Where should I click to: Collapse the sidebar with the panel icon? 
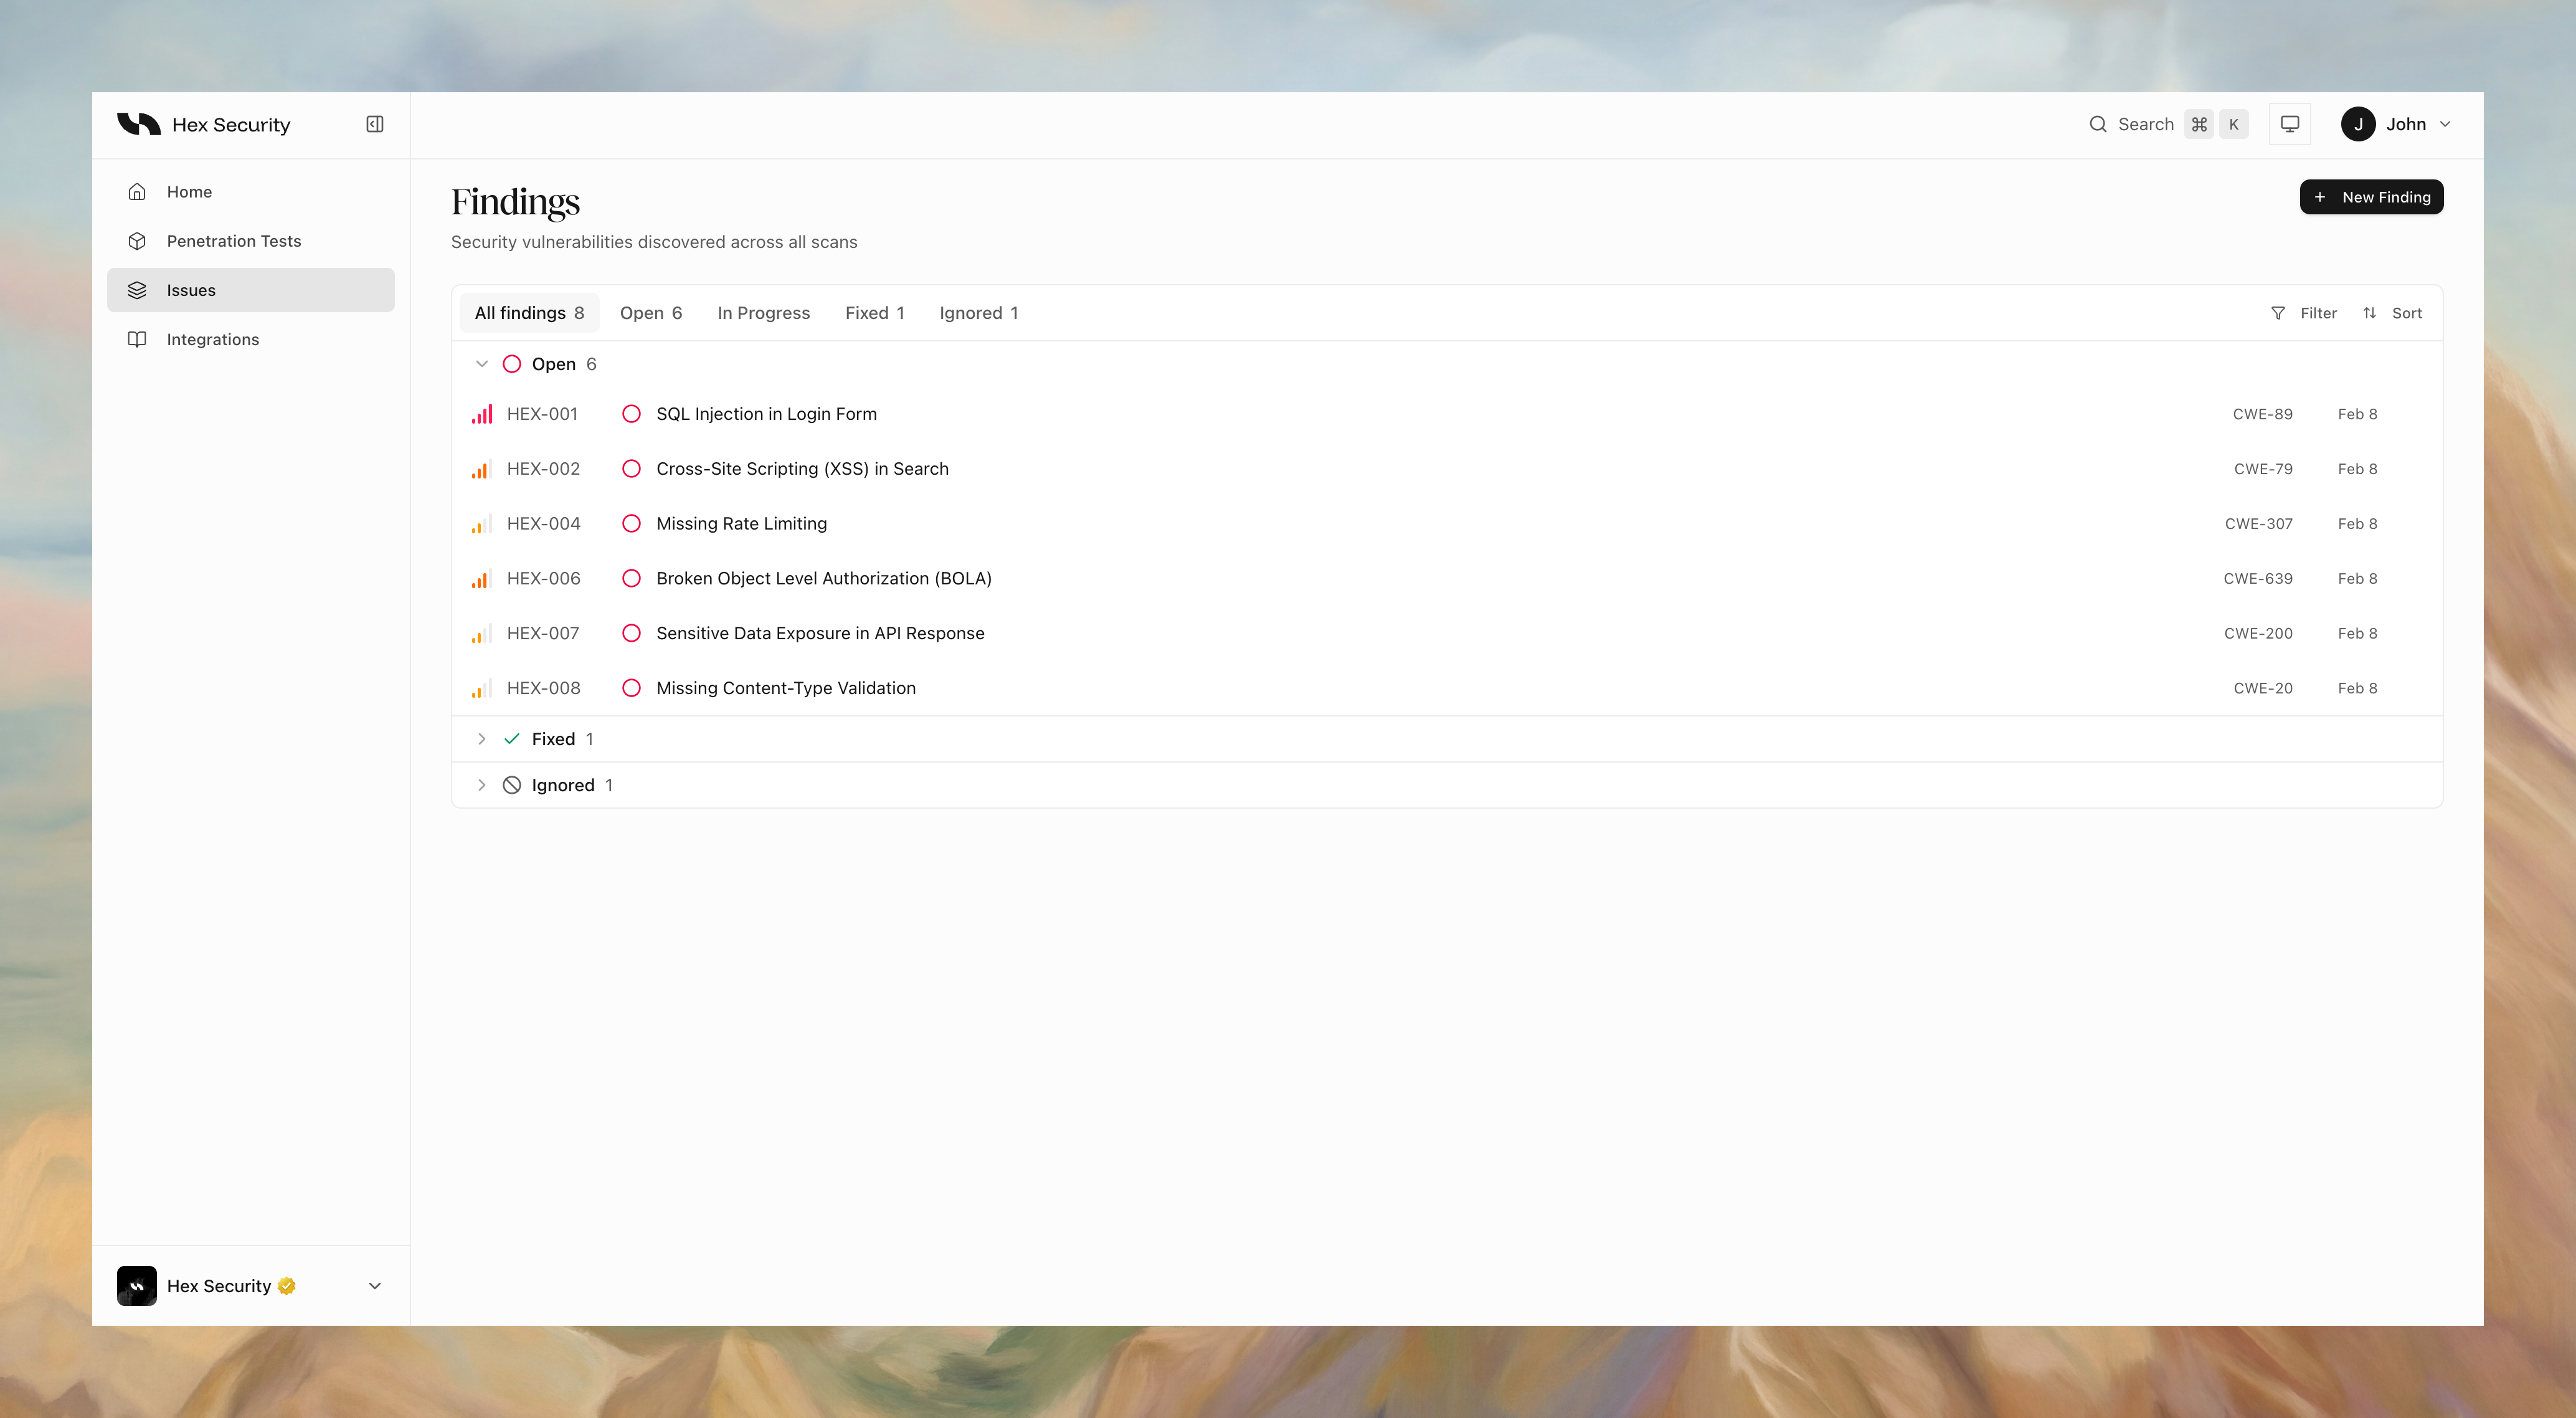coord(375,124)
